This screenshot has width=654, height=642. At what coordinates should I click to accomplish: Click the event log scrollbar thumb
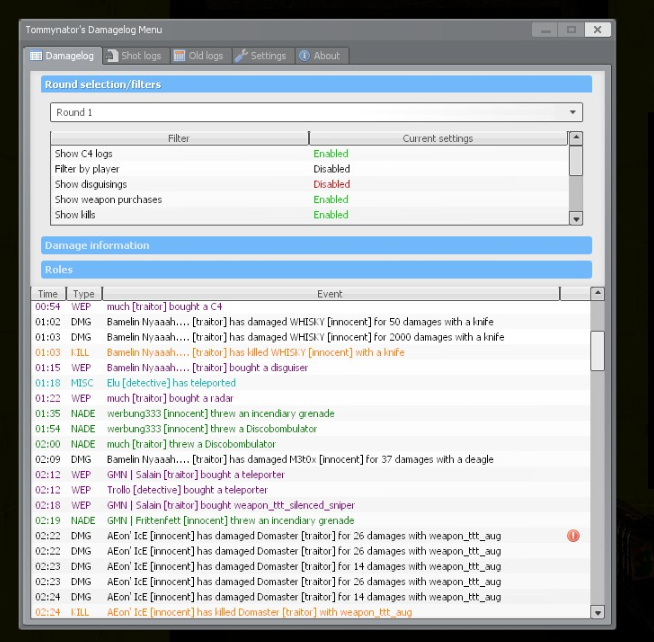[x=598, y=351]
